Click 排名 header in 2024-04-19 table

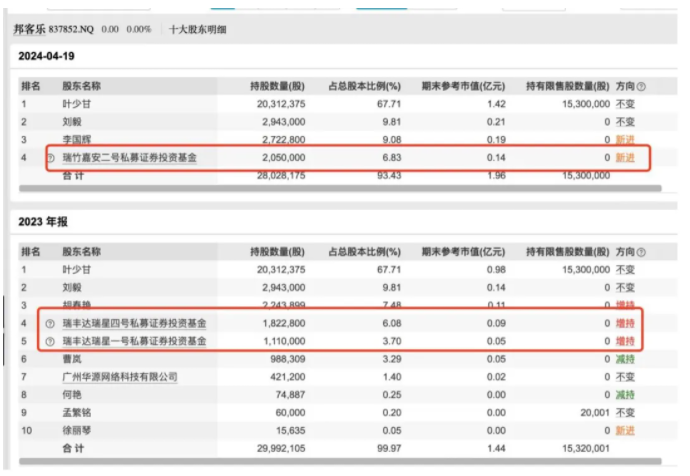[x=30, y=86]
